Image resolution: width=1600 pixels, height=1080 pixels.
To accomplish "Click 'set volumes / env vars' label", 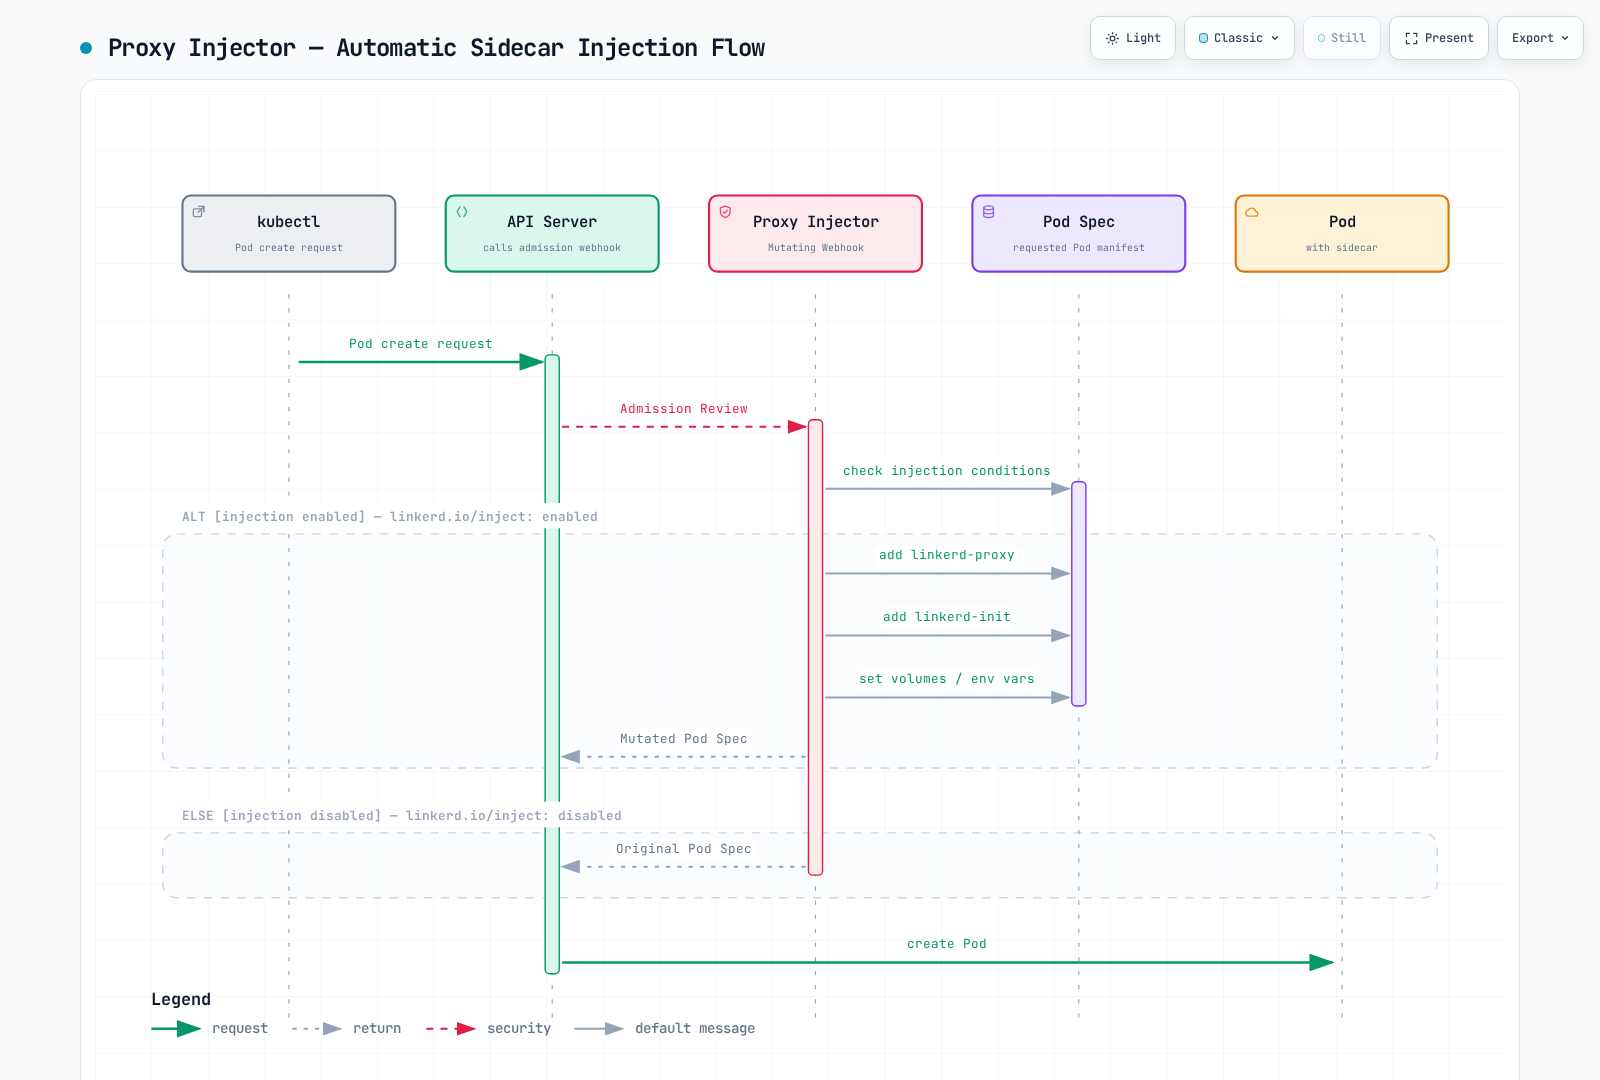I will pos(947,679).
